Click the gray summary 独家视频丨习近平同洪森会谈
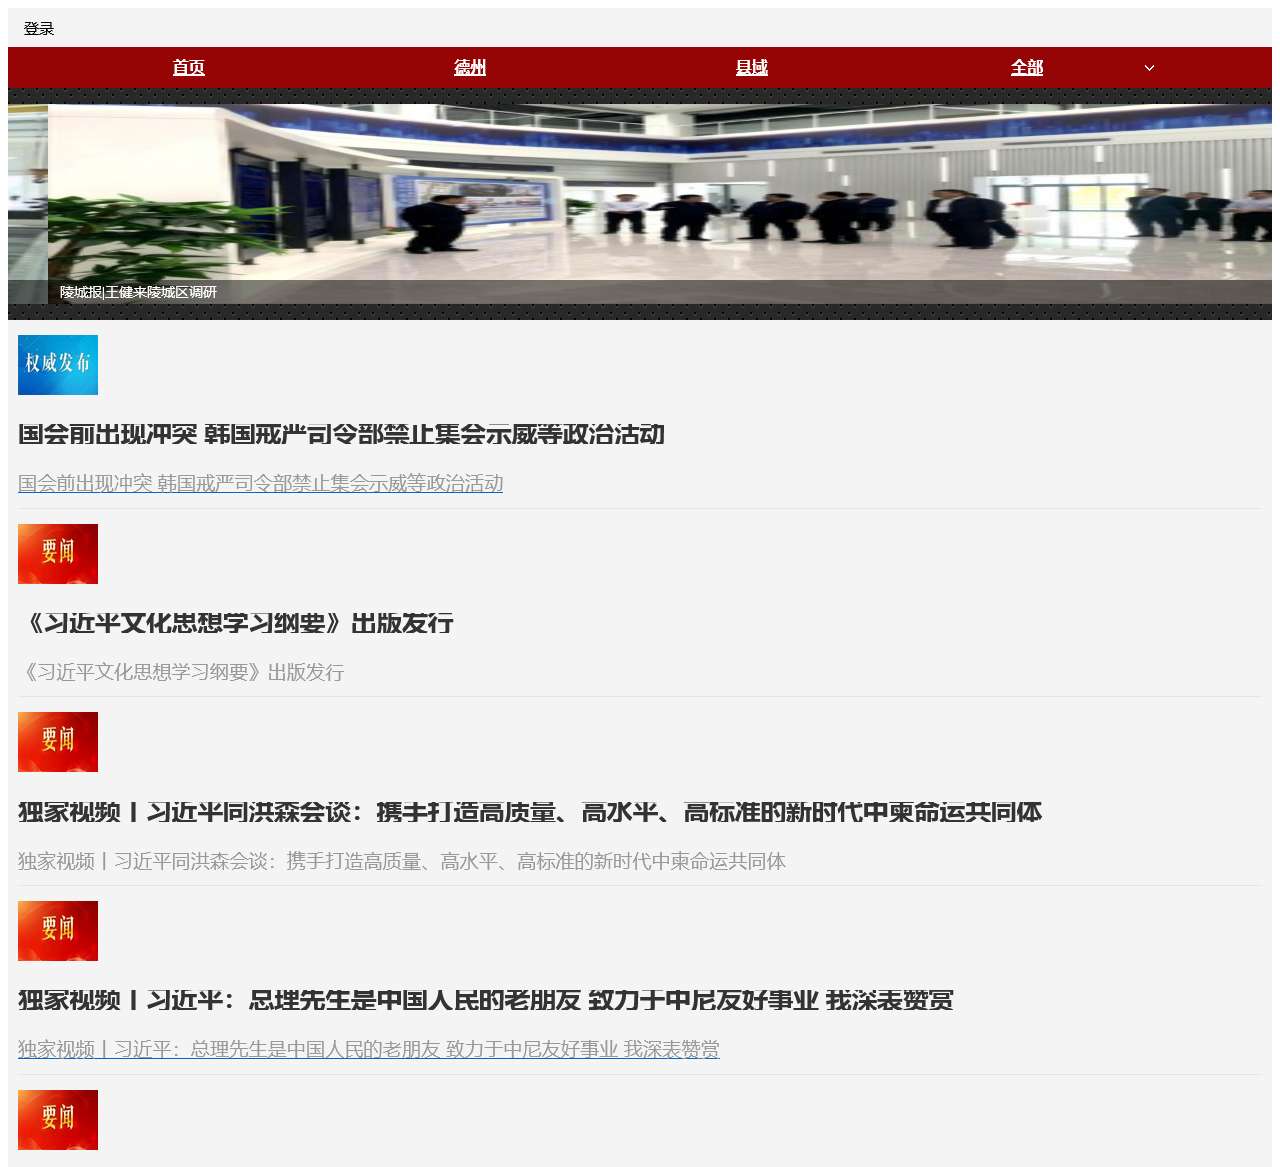Image resolution: width=1280 pixels, height=1167 pixels. (x=402, y=861)
